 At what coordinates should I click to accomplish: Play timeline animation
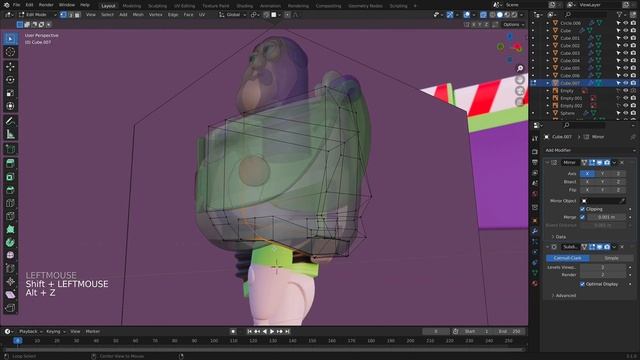272,331
